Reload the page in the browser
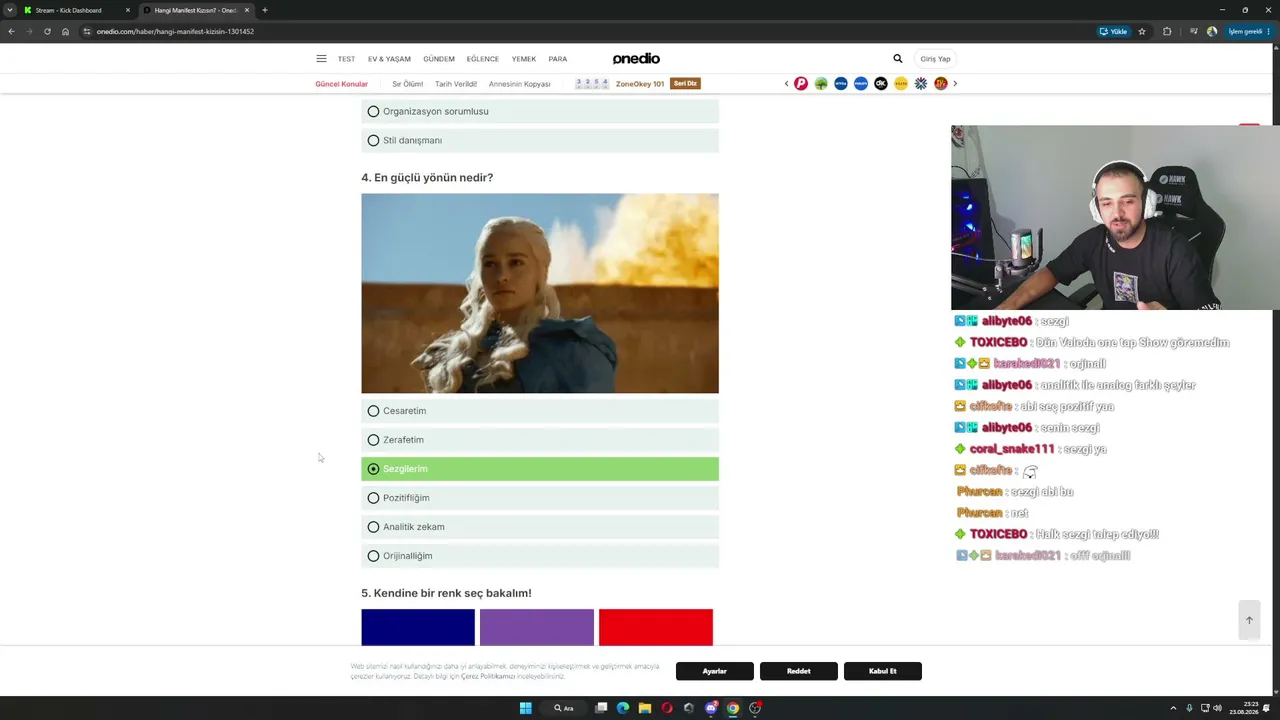 coord(47,31)
